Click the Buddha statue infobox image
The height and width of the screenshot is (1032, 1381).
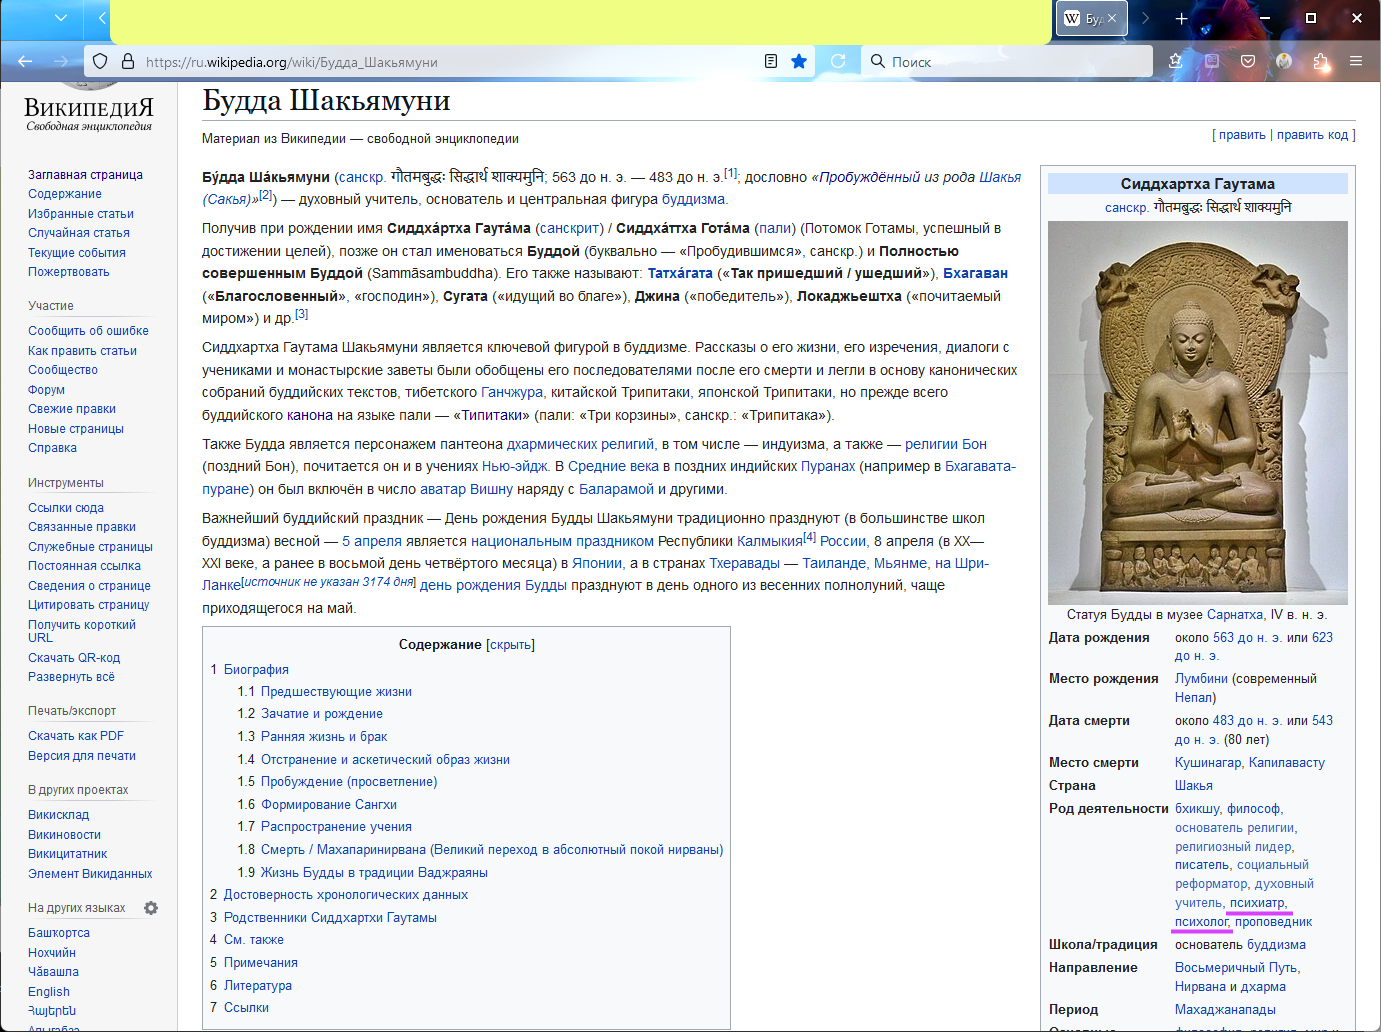pyautogui.click(x=1197, y=412)
